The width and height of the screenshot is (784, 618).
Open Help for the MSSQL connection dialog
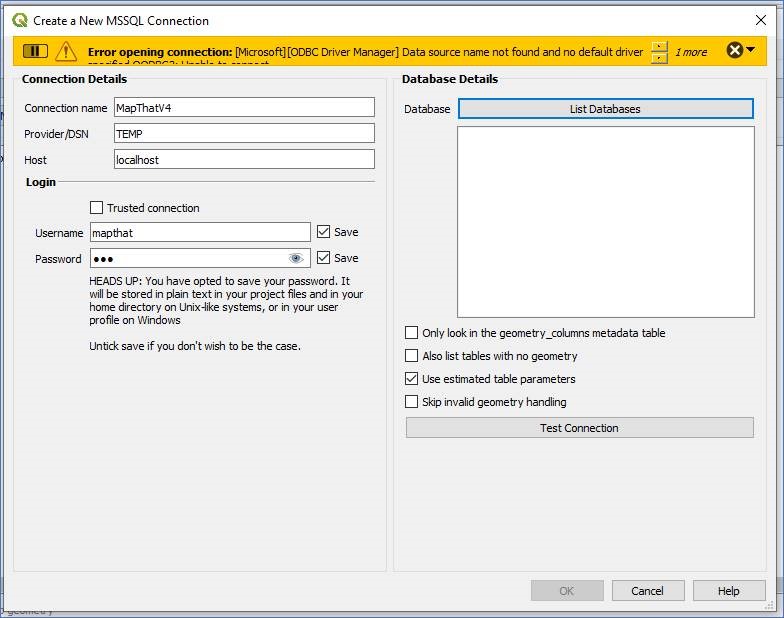[728, 590]
